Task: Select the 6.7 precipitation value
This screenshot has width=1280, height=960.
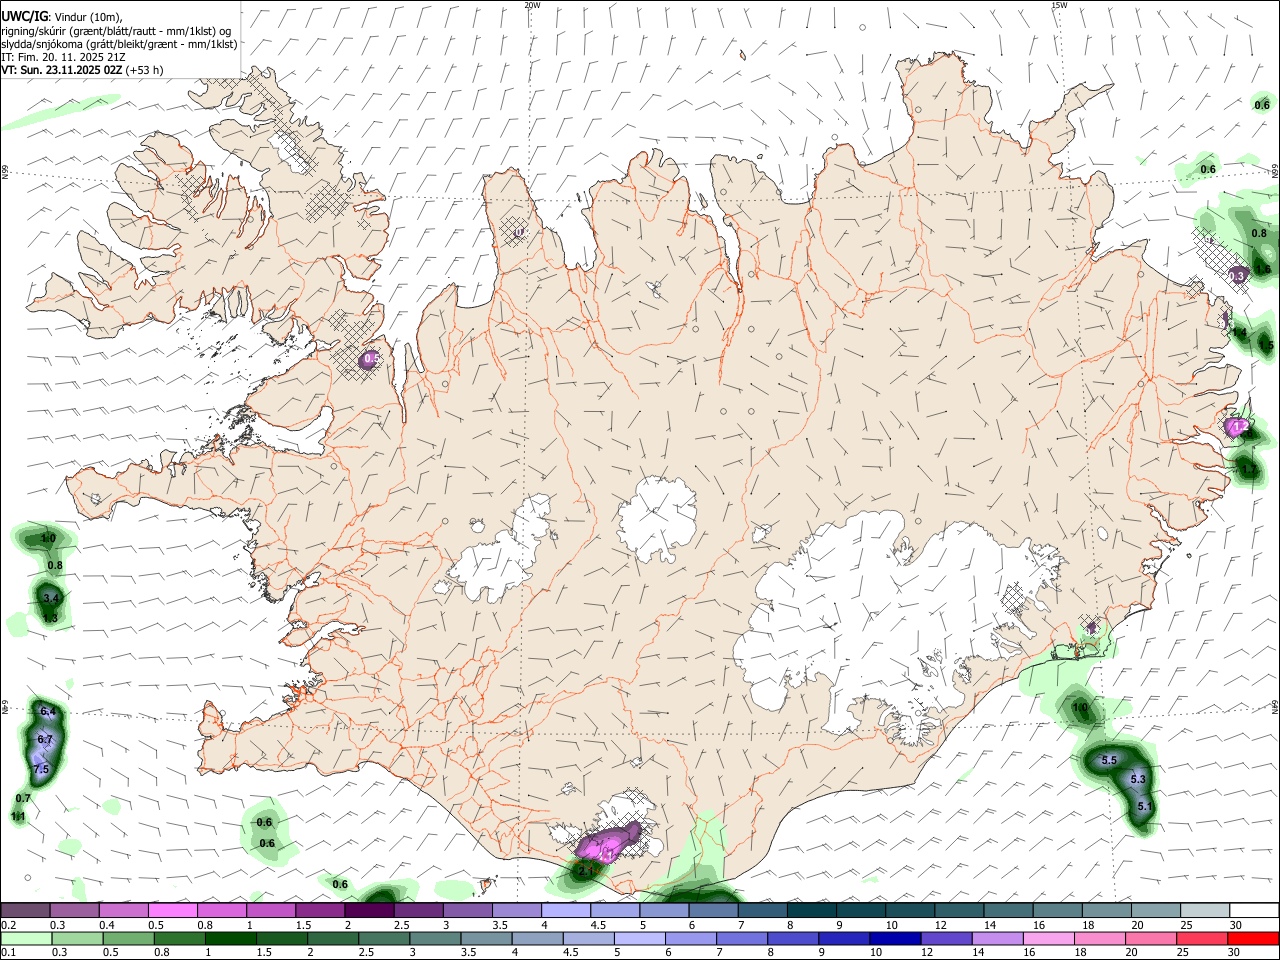Action: (44, 740)
